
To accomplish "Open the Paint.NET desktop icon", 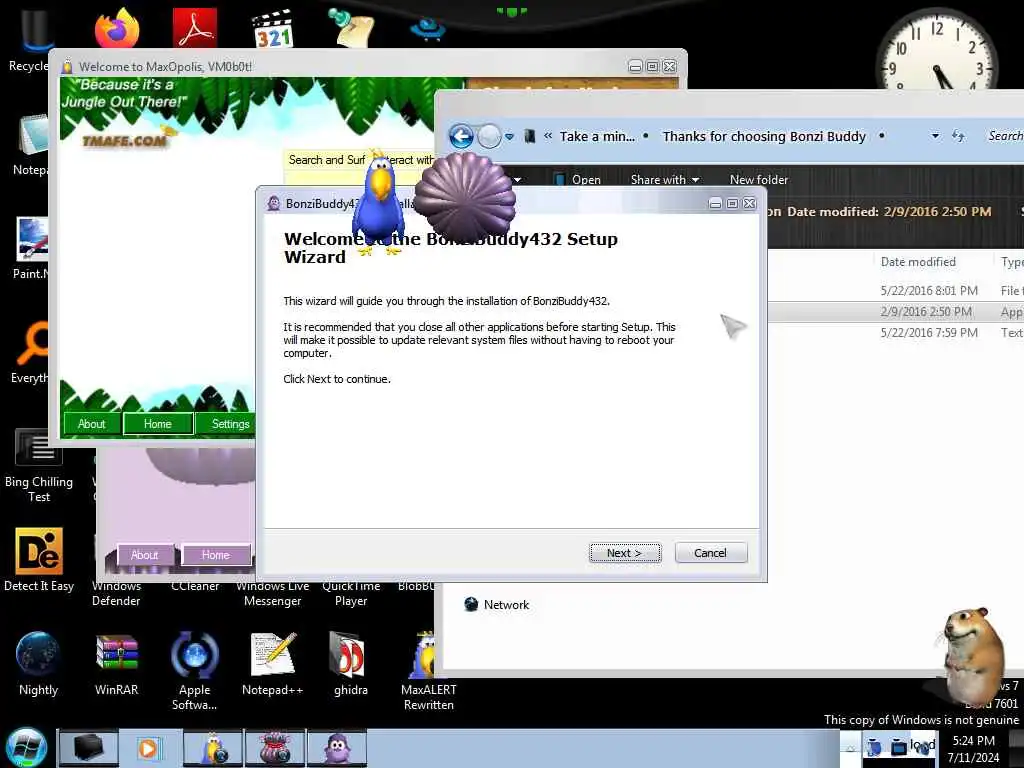I will pyautogui.click(x=30, y=248).
